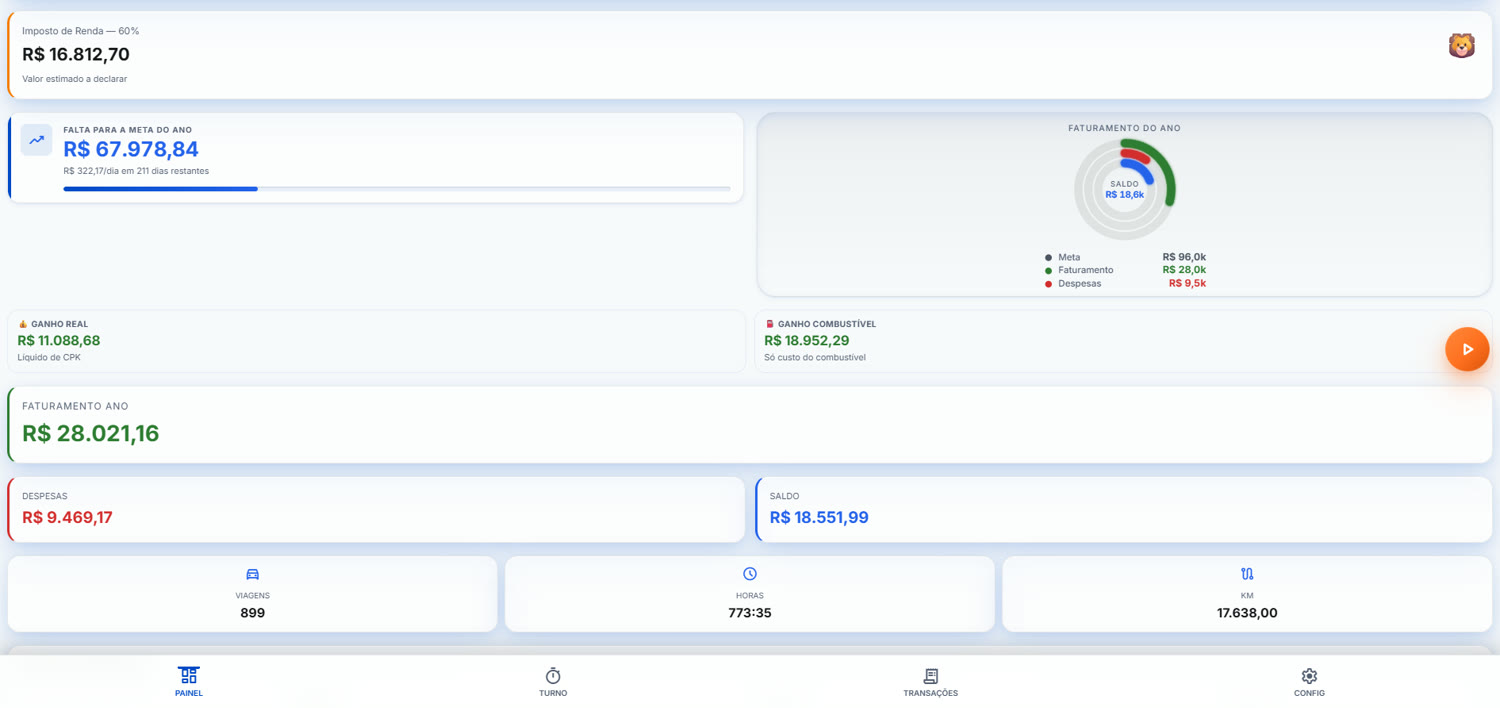1500x708 pixels.
Task: Open the Painel tab
Action: pyautogui.click(x=189, y=682)
